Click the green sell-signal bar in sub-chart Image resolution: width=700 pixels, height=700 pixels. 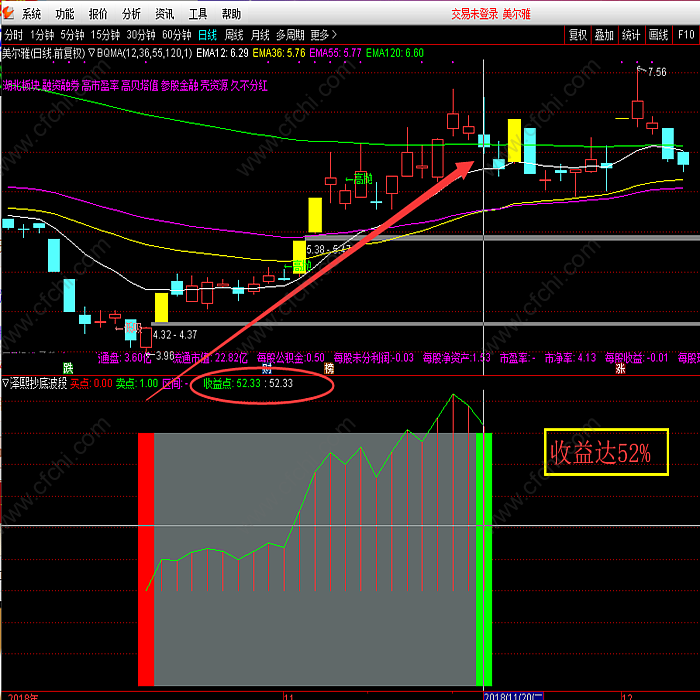click(x=484, y=559)
